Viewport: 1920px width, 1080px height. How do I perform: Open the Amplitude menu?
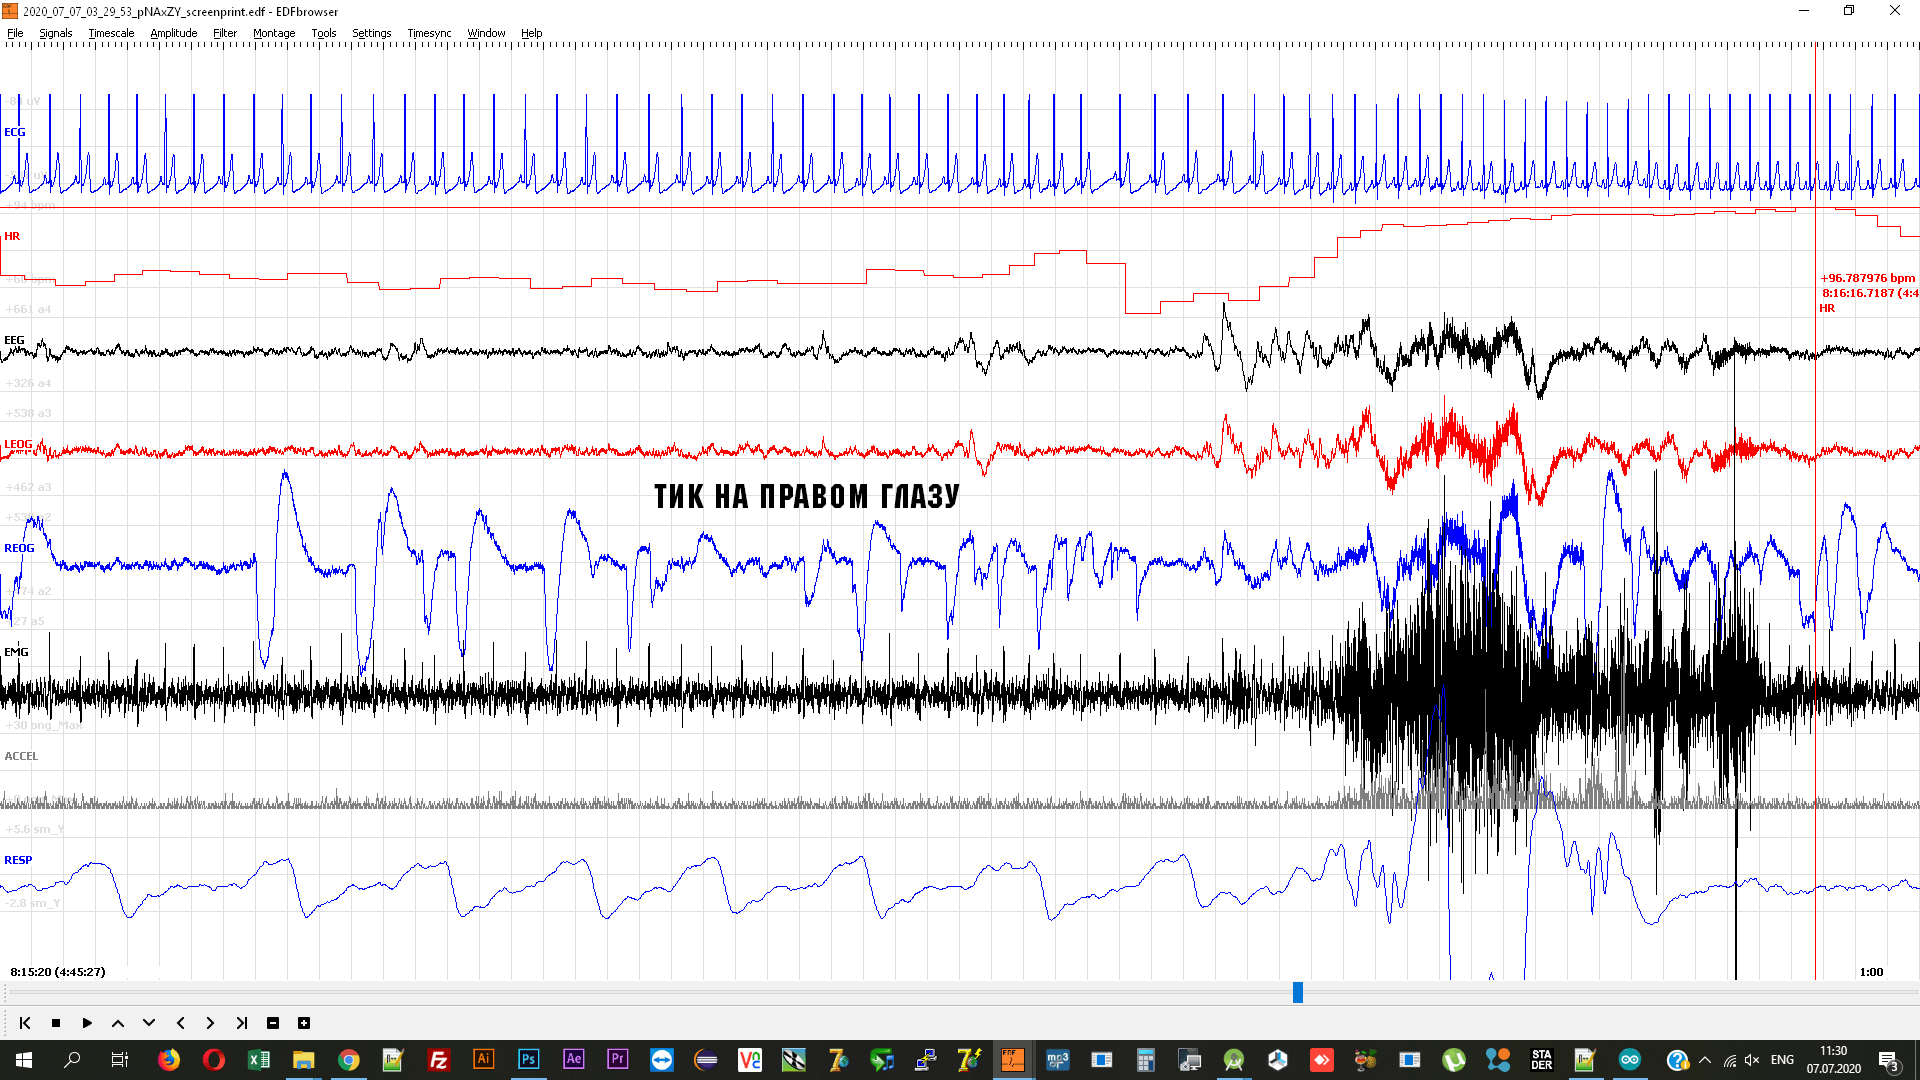(174, 33)
